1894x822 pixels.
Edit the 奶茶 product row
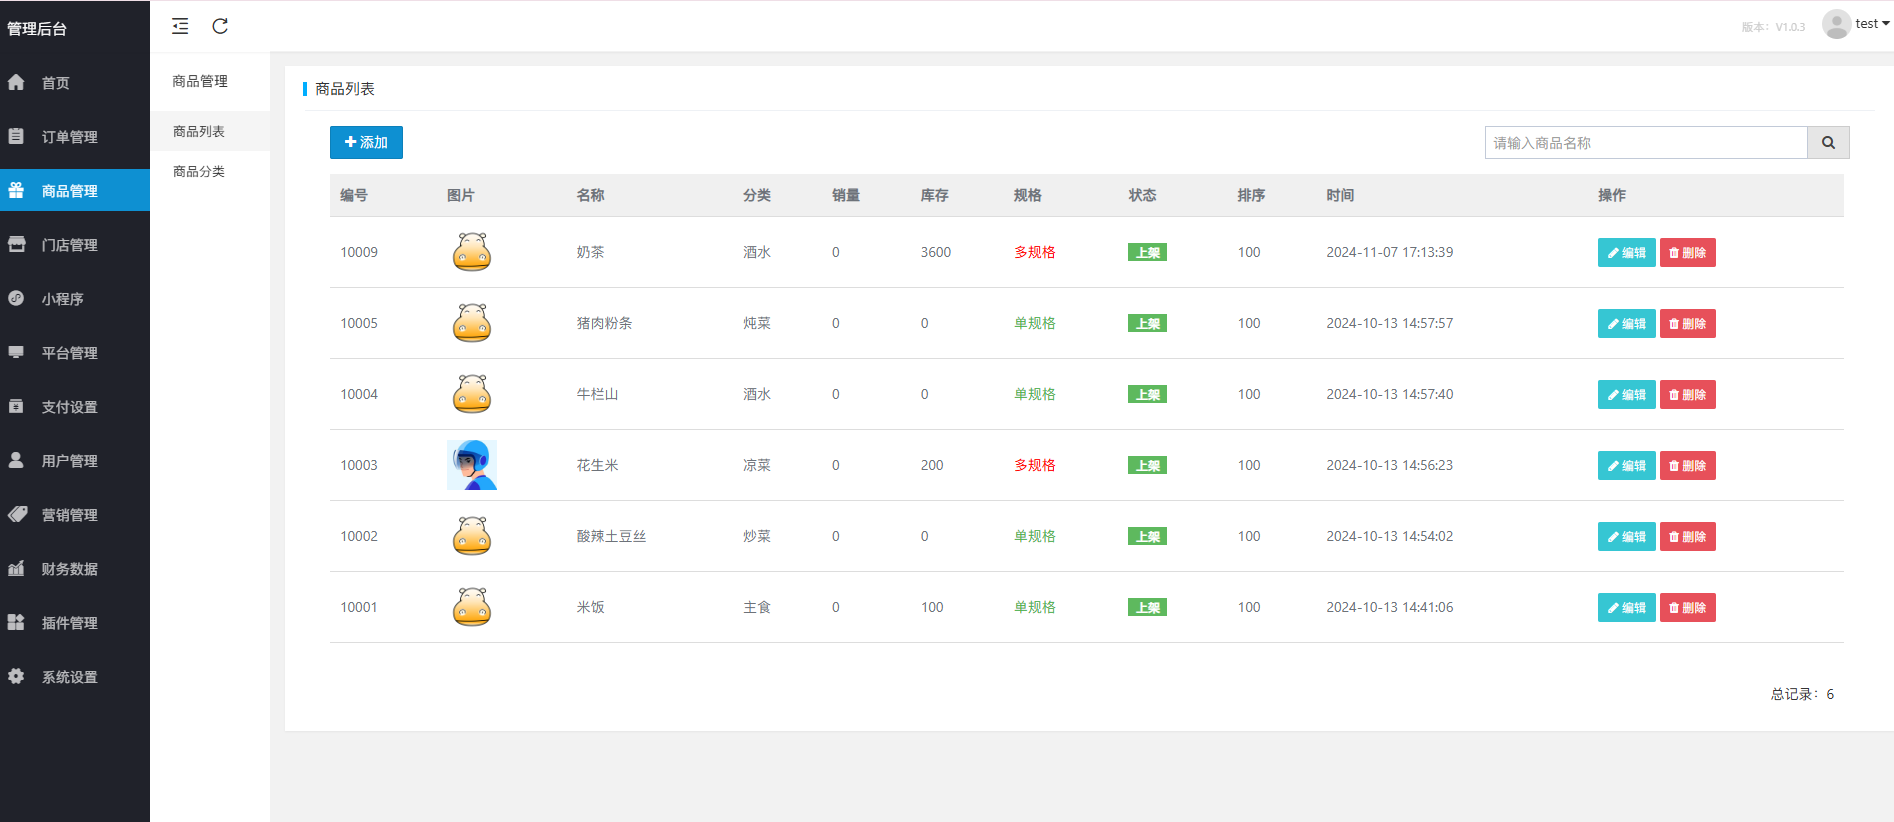[1626, 253]
